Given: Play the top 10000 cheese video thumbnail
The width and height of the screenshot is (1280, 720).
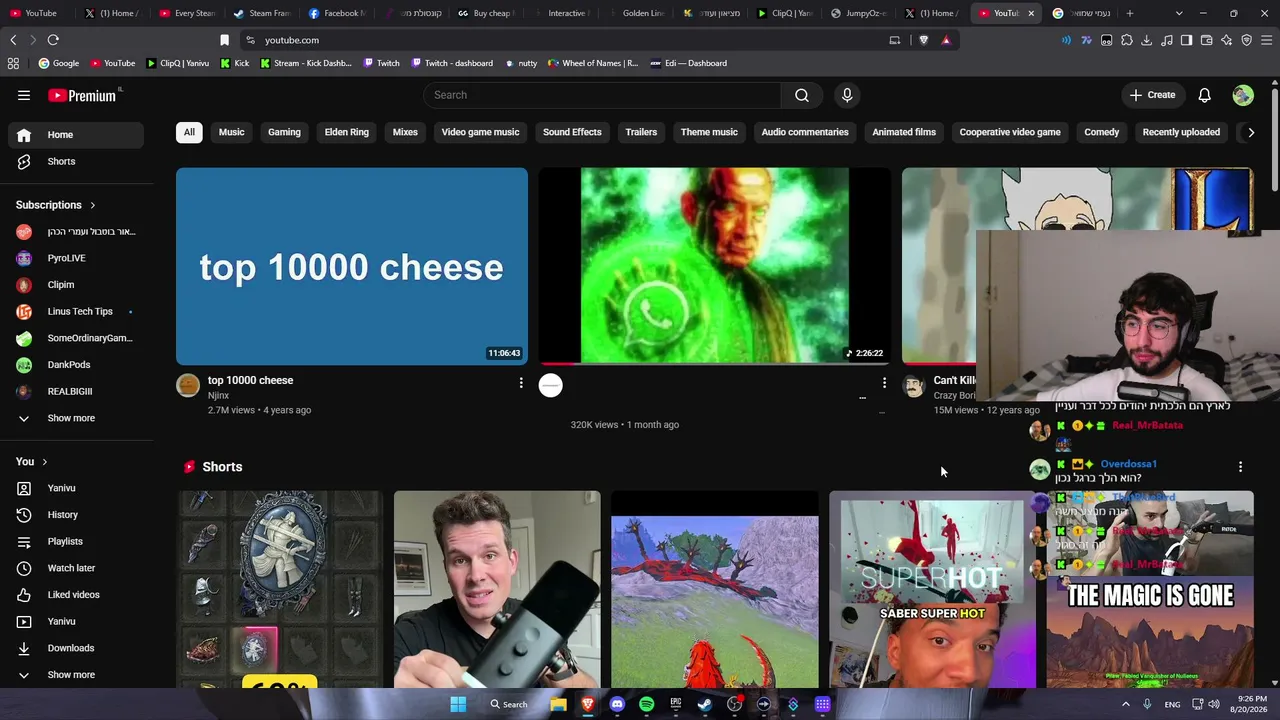Looking at the screenshot, I should click(352, 266).
